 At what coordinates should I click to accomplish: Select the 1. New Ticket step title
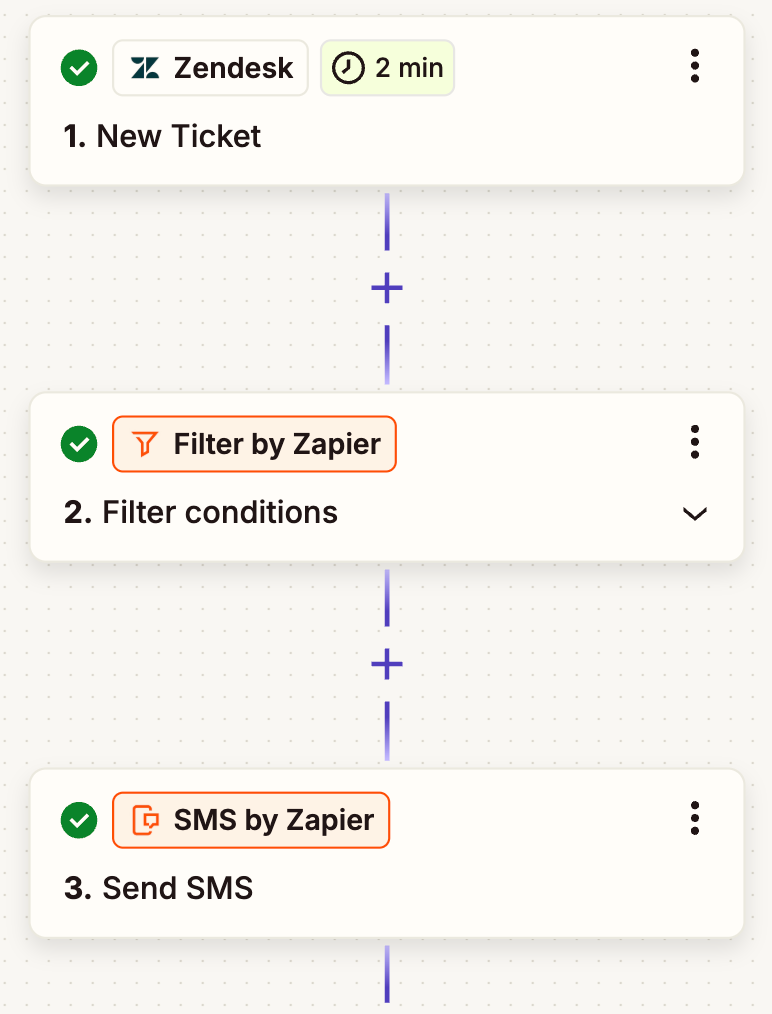162,137
